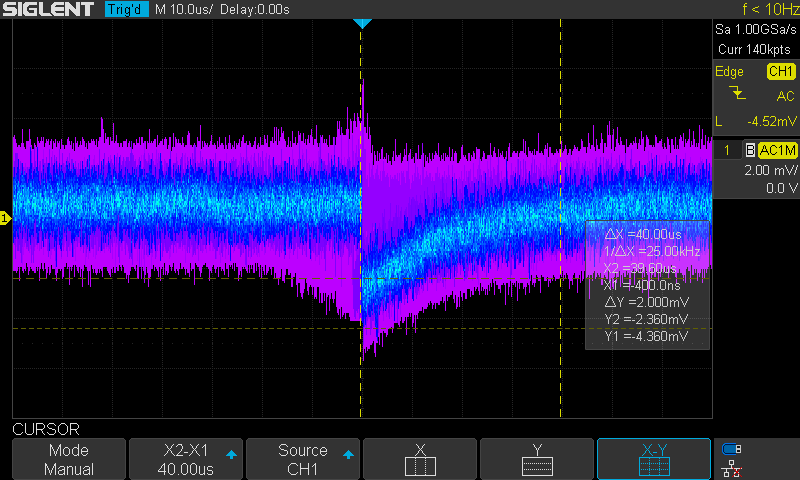Click the ΔY =2.000mV readout

point(646,302)
